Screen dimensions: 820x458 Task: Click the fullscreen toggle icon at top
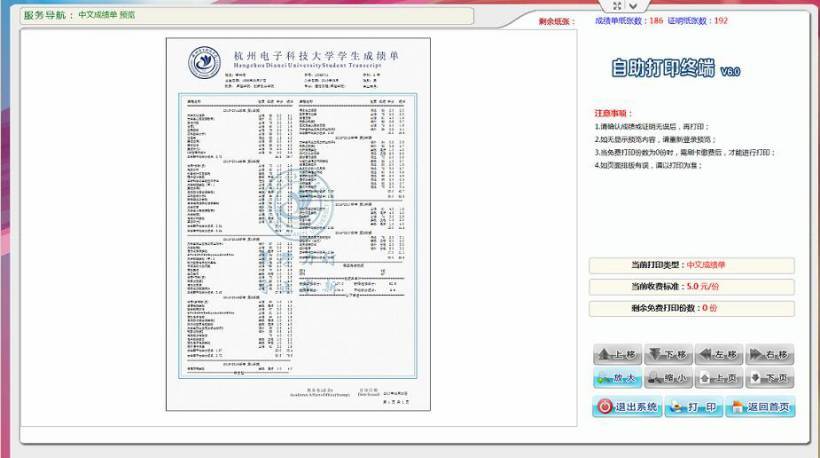[x=617, y=6]
